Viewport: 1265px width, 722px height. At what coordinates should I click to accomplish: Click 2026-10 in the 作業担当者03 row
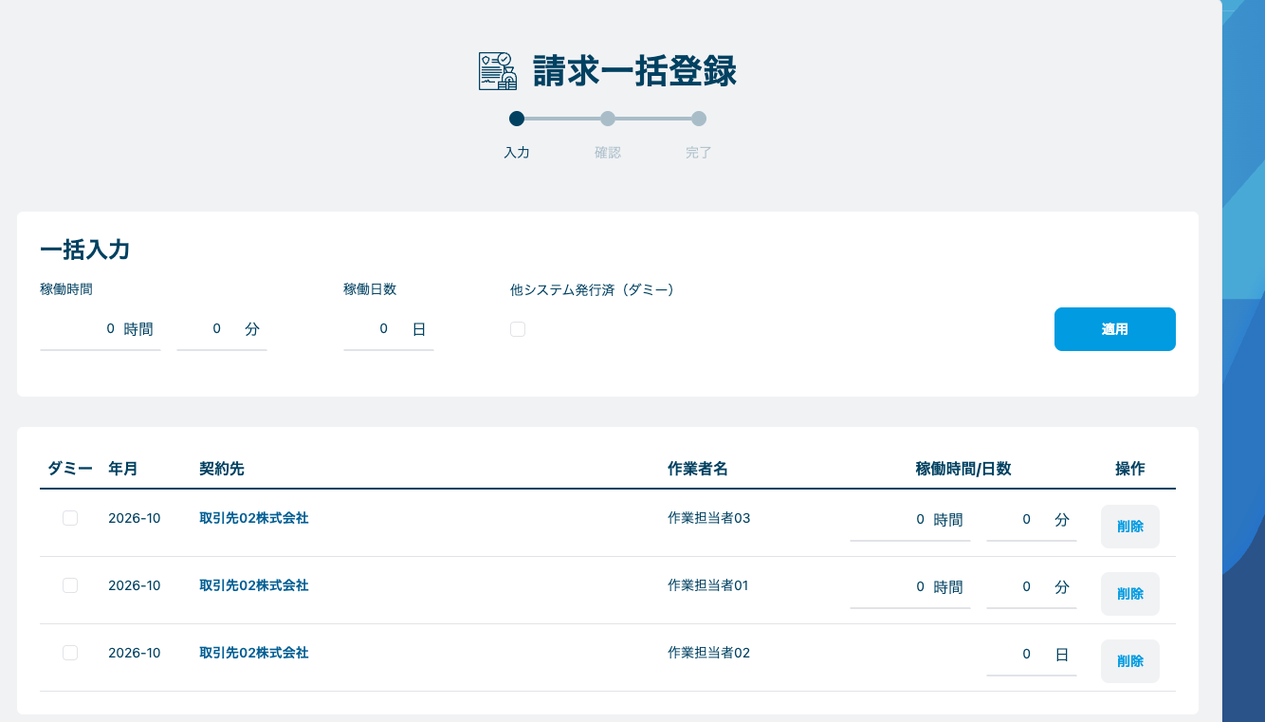(134, 518)
